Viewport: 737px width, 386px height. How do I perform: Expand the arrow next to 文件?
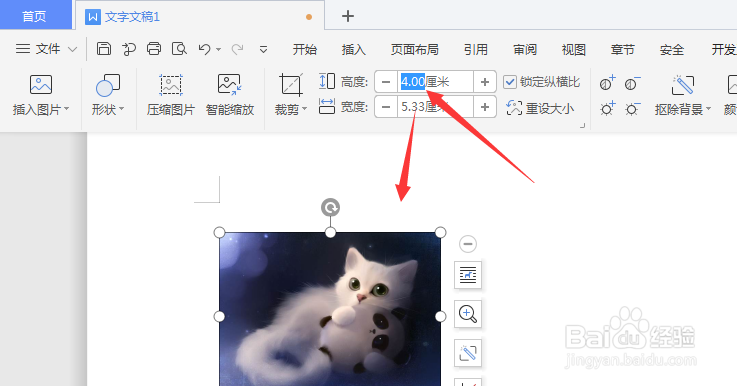72,49
